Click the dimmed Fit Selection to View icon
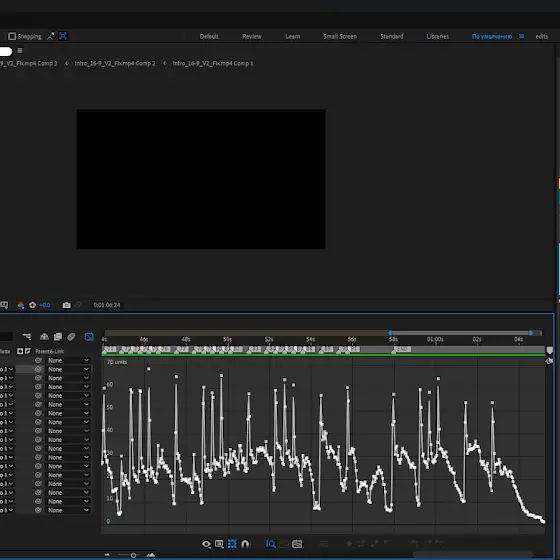The width and height of the screenshot is (560, 560). pos(284,544)
